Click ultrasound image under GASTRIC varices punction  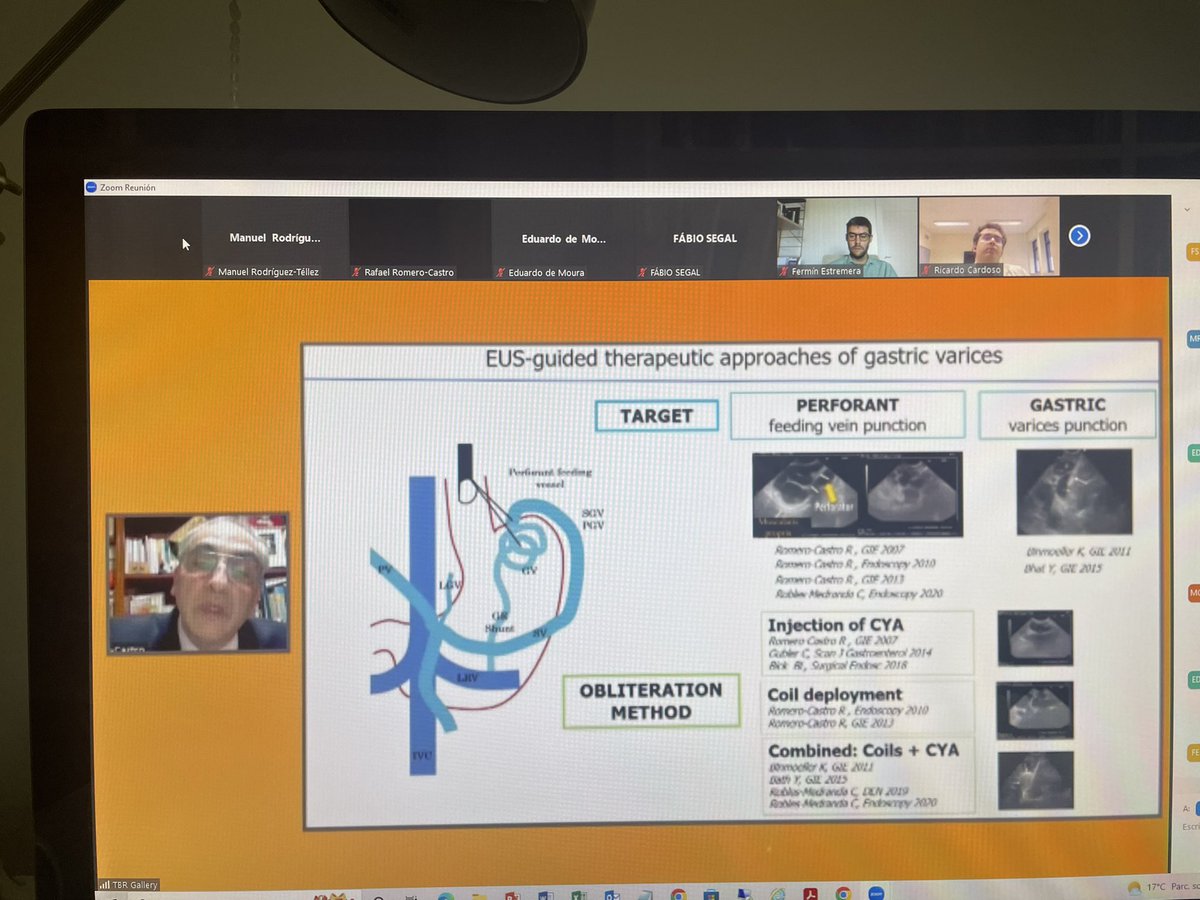point(1074,492)
